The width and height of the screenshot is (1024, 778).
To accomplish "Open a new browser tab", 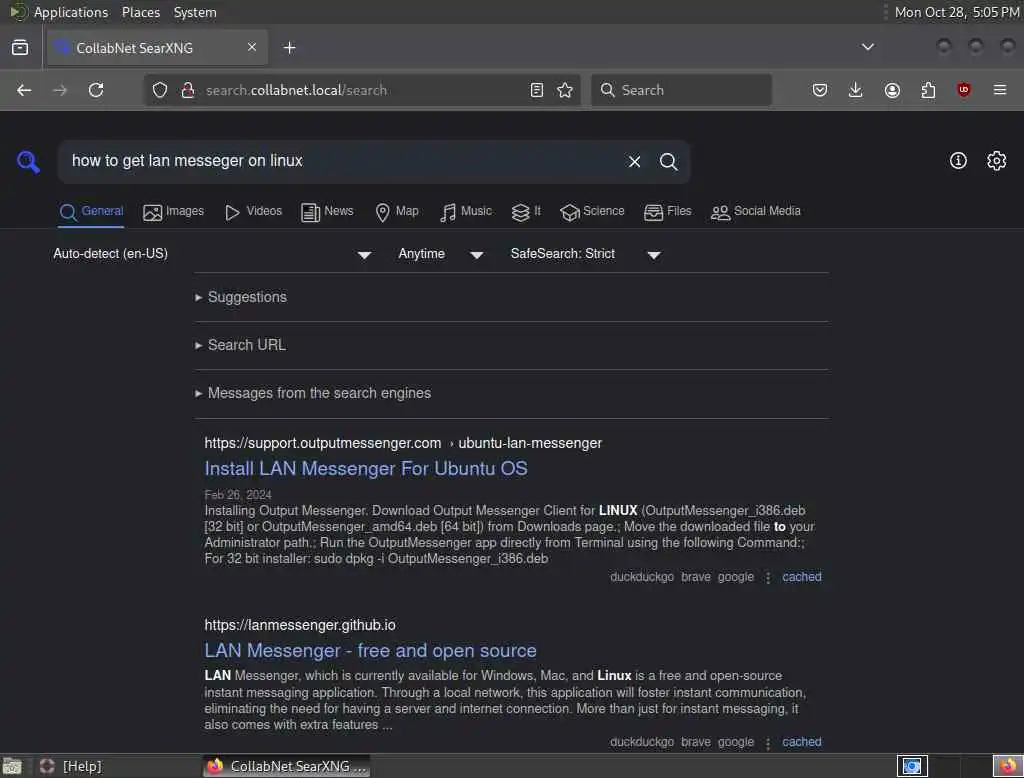I will coord(290,48).
